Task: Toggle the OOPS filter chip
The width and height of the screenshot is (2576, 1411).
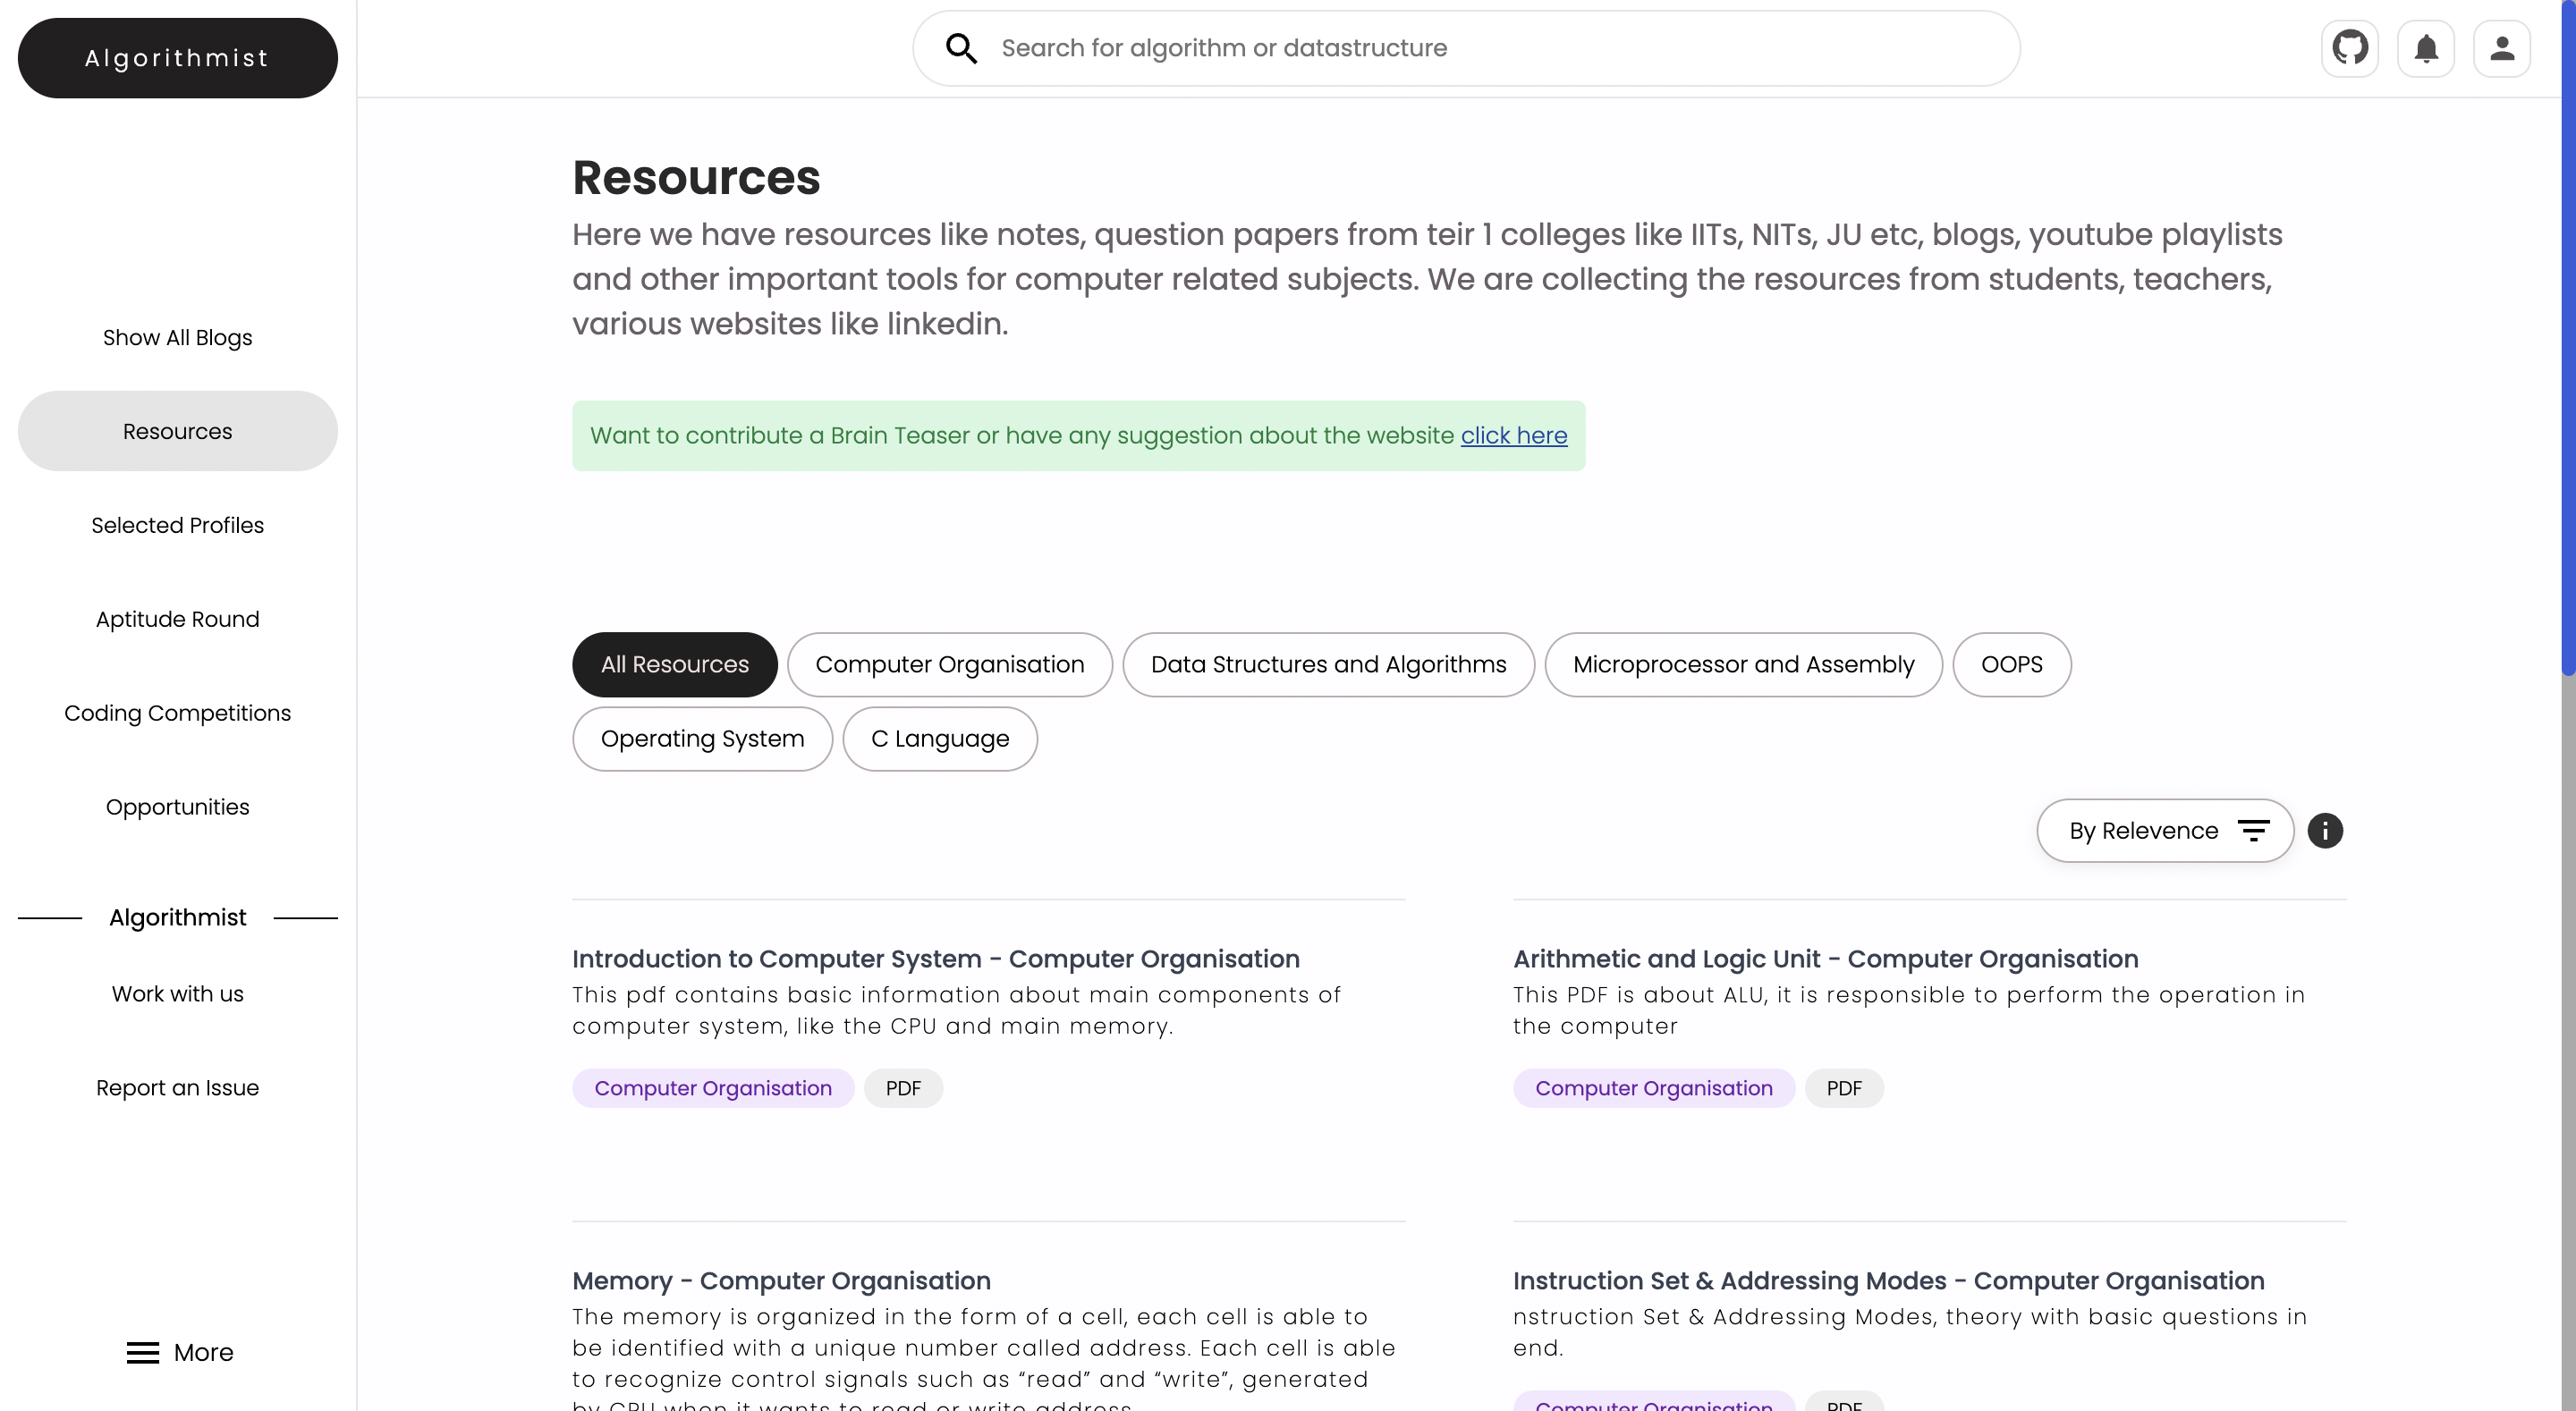Action: 2011,664
